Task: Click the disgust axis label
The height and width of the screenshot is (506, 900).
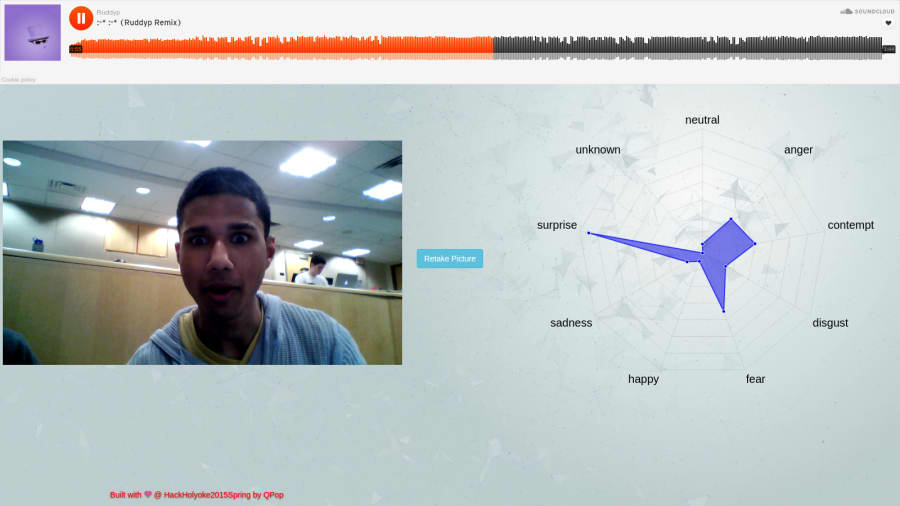Action: 830,323
